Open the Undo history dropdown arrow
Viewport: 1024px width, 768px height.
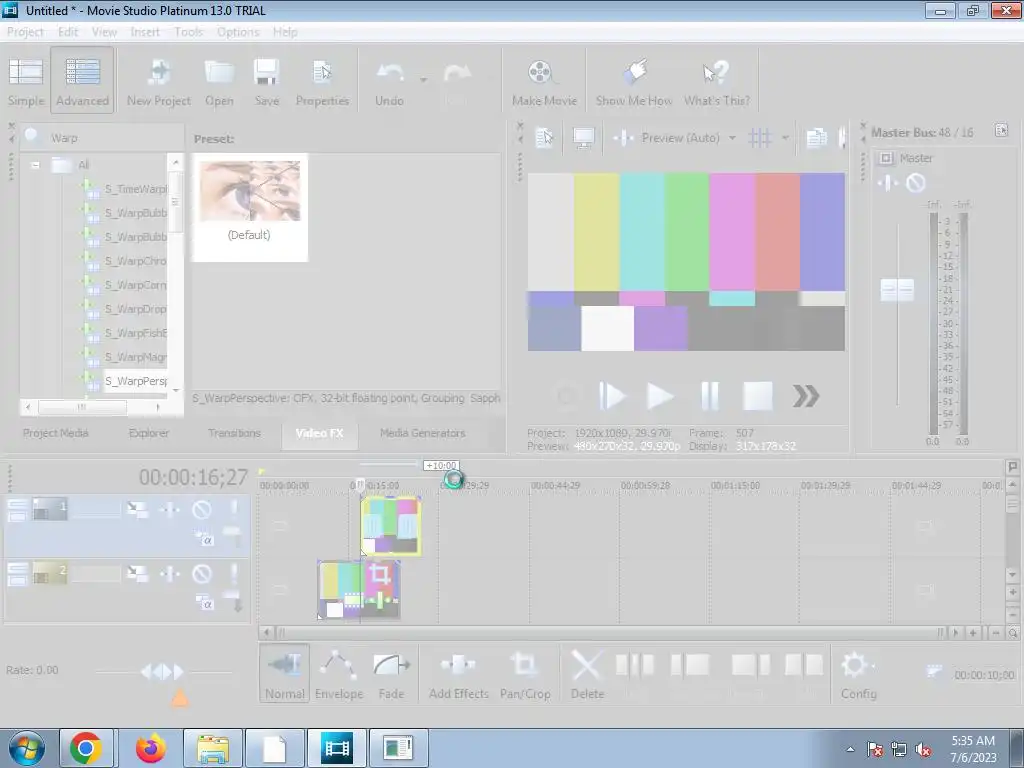coord(423,80)
